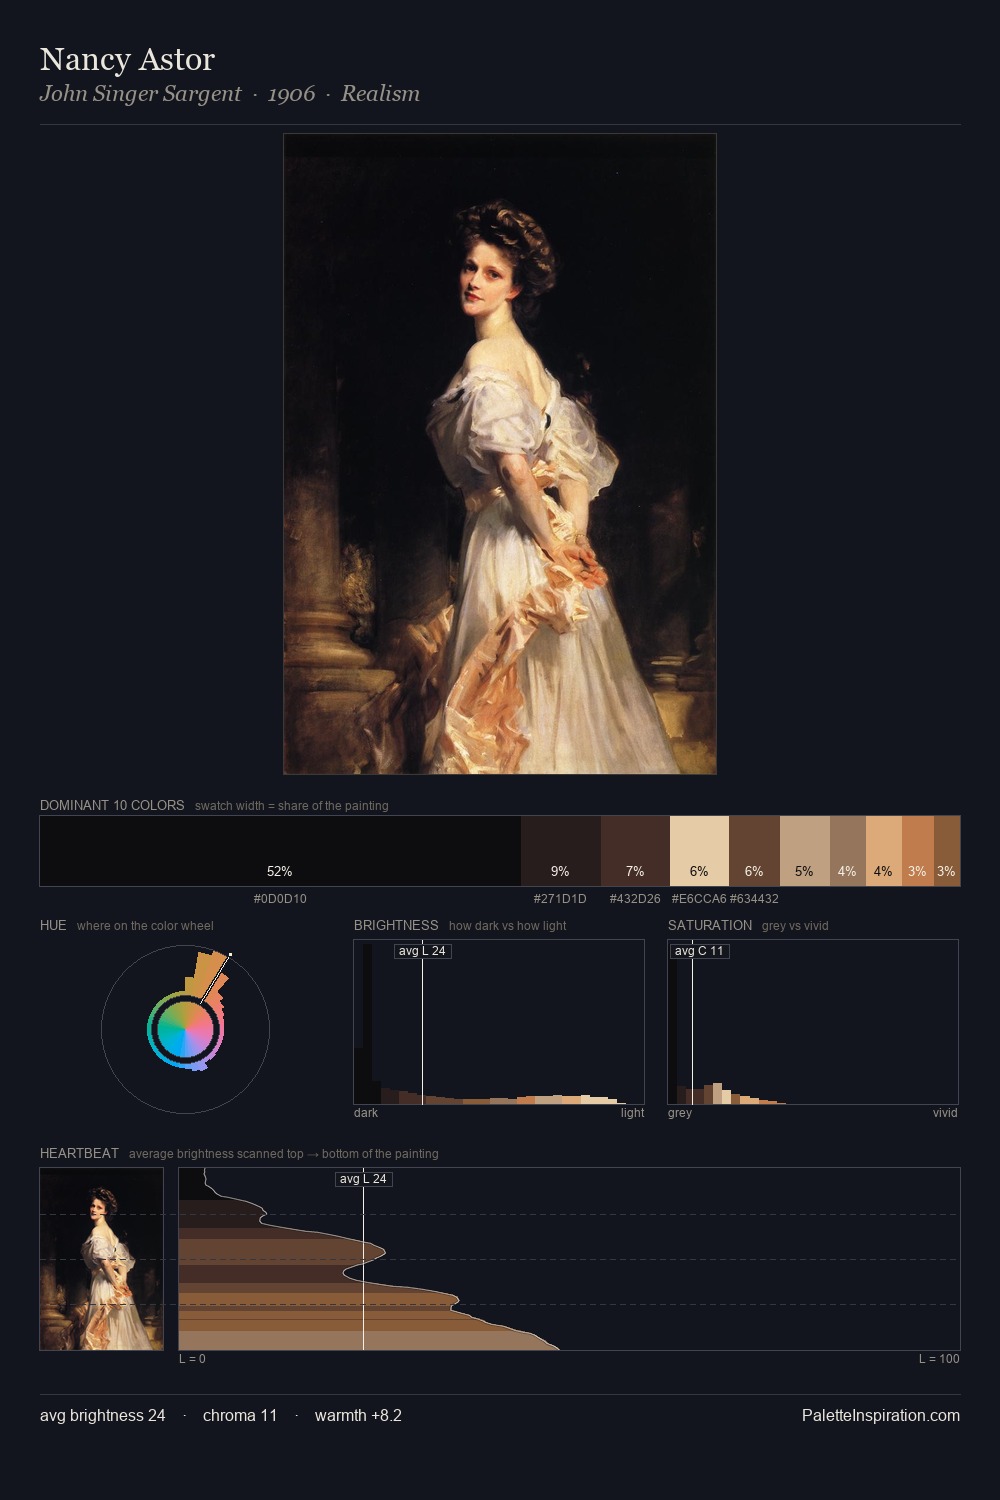Click the HUE section heading

[53, 925]
